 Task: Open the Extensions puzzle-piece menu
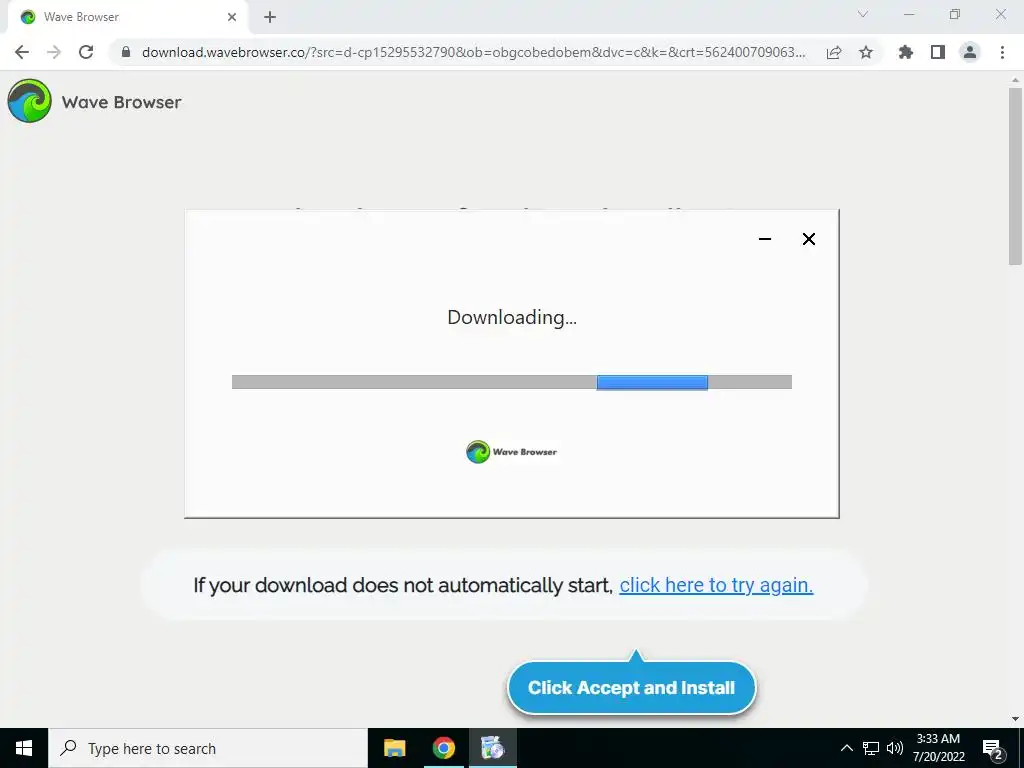906,52
